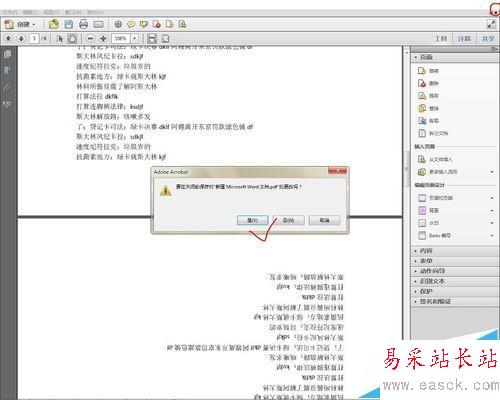
Task: Open the 编辑 Edit menu
Action: pos(30,12)
